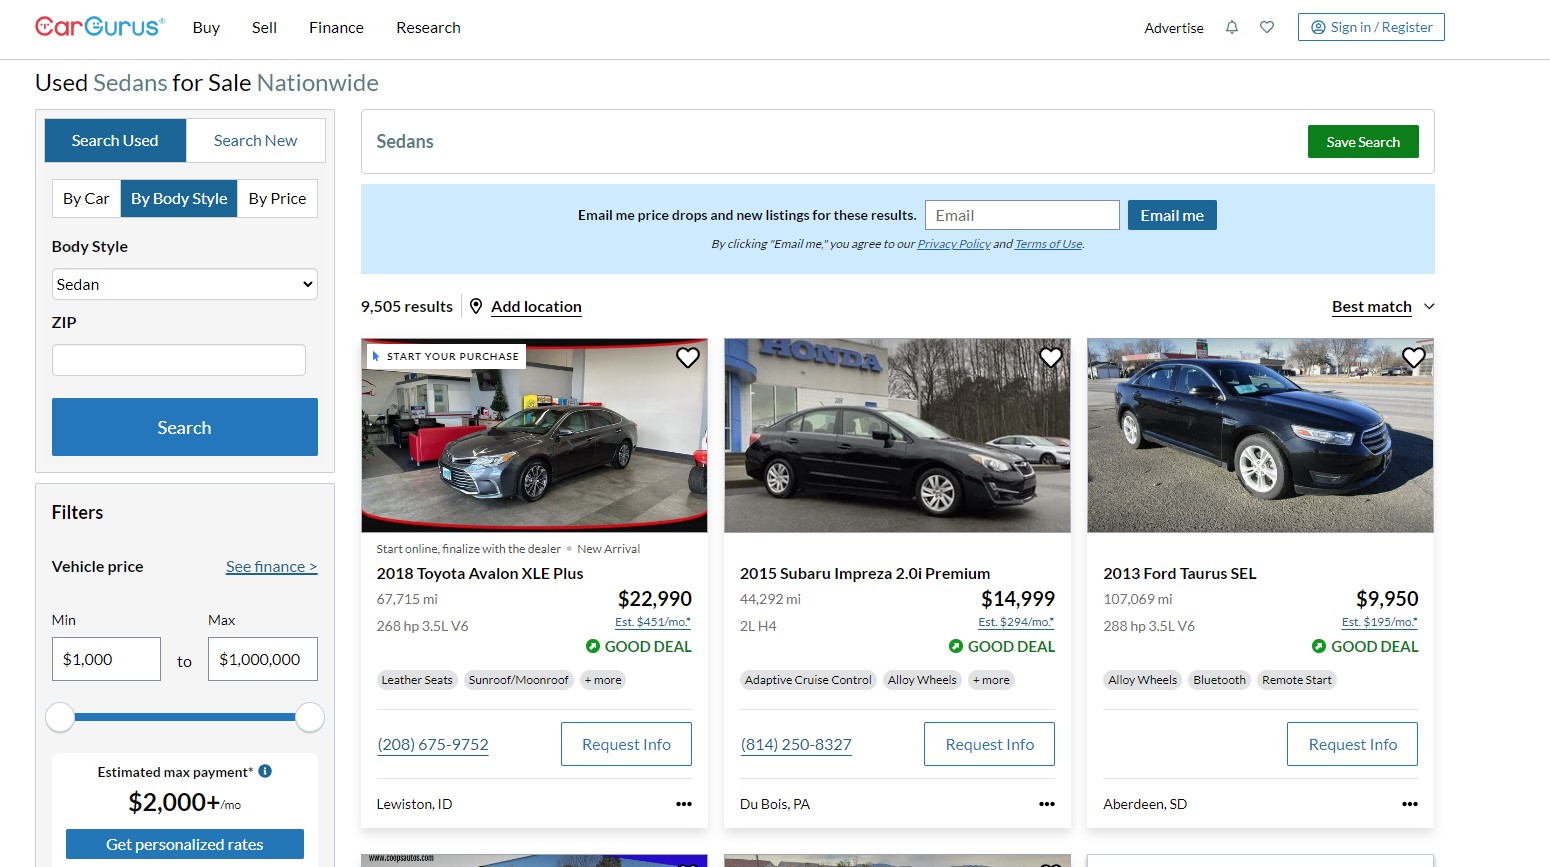This screenshot has width=1550, height=867.
Task: Click the CarGurus logo
Action: [x=100, y=27]
